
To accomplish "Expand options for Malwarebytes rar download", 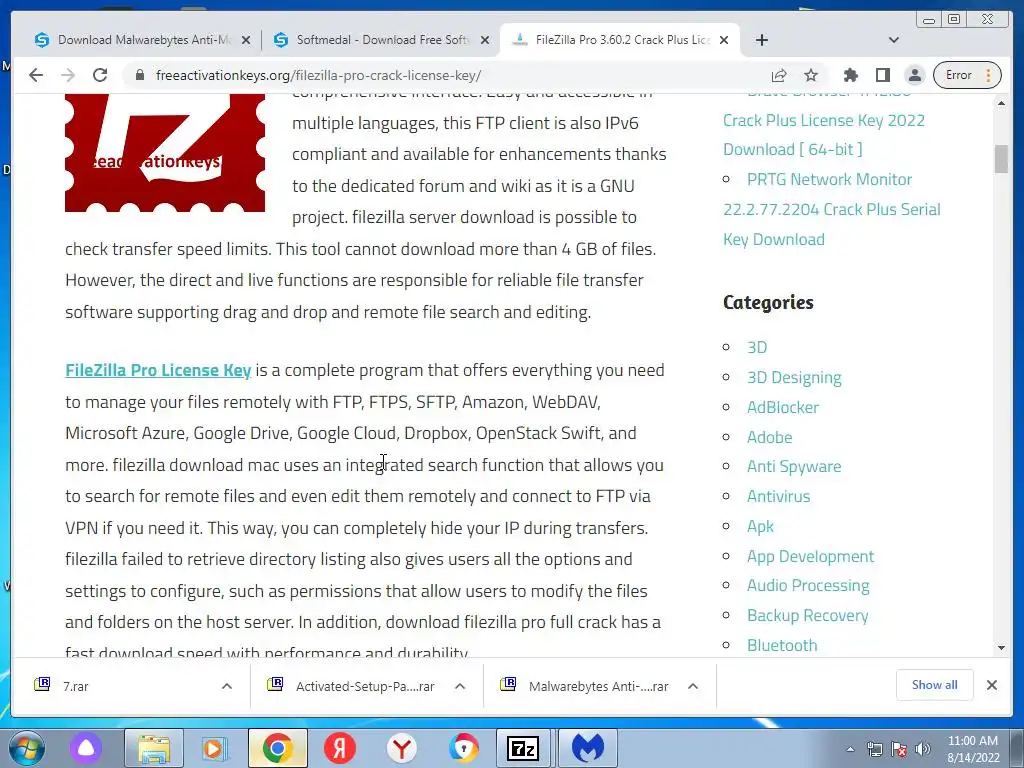I will (693, 686).
